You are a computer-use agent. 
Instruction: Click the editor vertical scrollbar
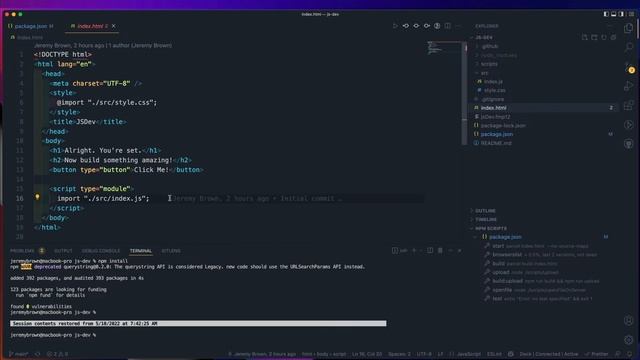[x=464, y=94]
